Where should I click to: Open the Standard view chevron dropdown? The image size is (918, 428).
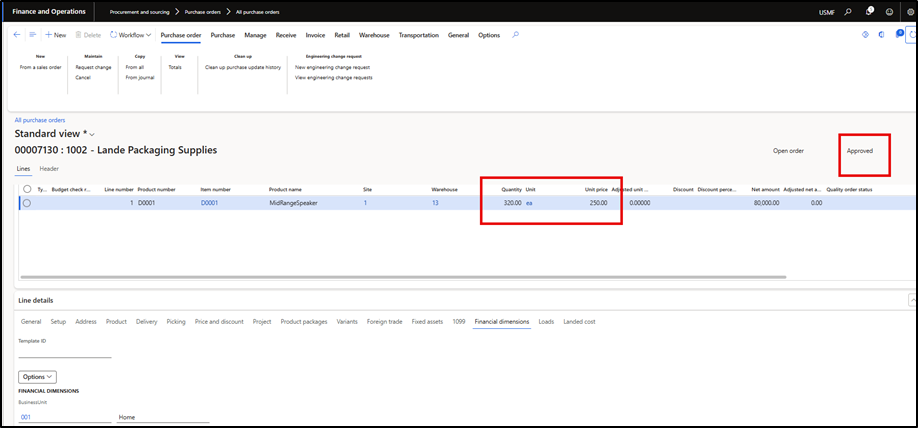click(x=92, y=134)
